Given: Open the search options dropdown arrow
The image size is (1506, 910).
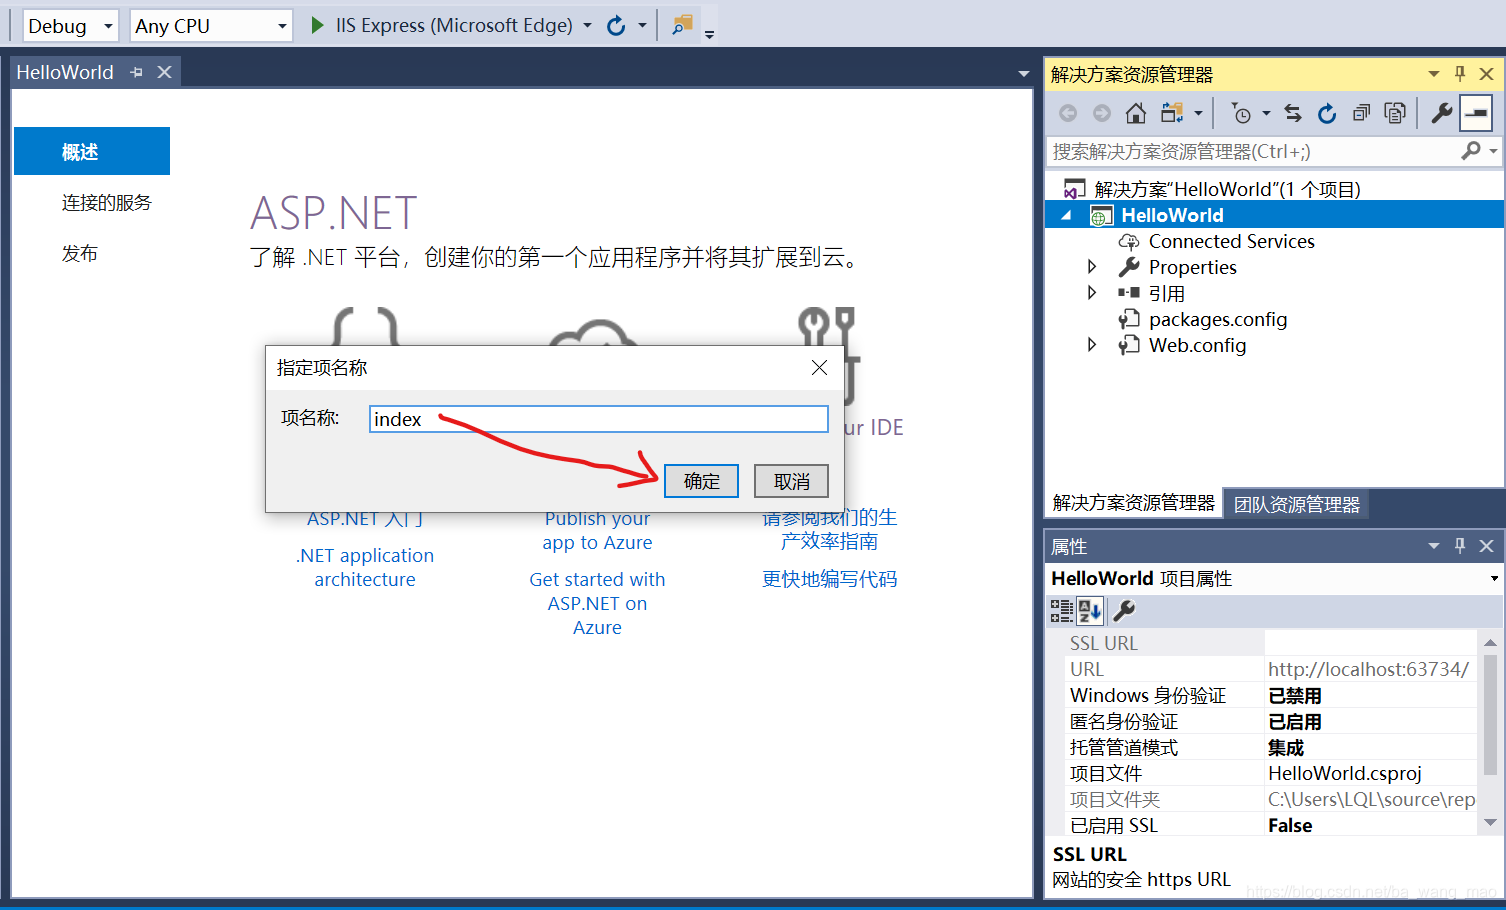Looking at the screenshot, I should [1493, 151].
